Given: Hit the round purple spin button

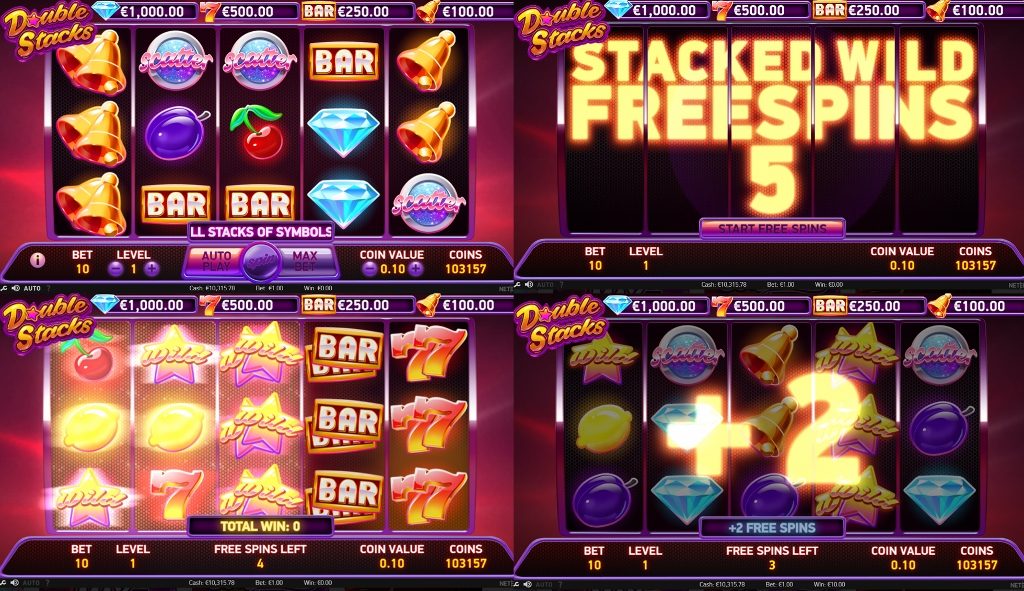Looking at the screenshot, I should pos(262,262).
